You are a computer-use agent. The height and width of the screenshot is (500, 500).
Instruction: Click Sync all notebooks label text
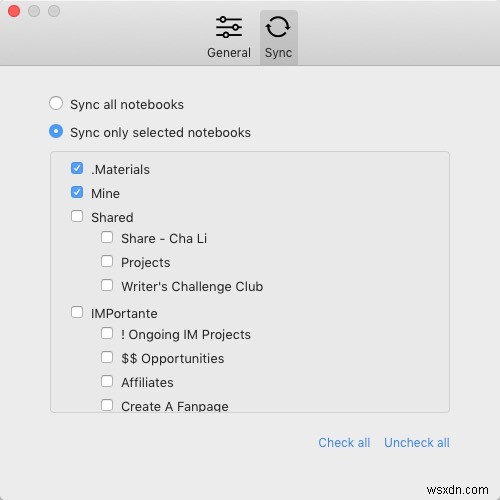pos(127,105)
